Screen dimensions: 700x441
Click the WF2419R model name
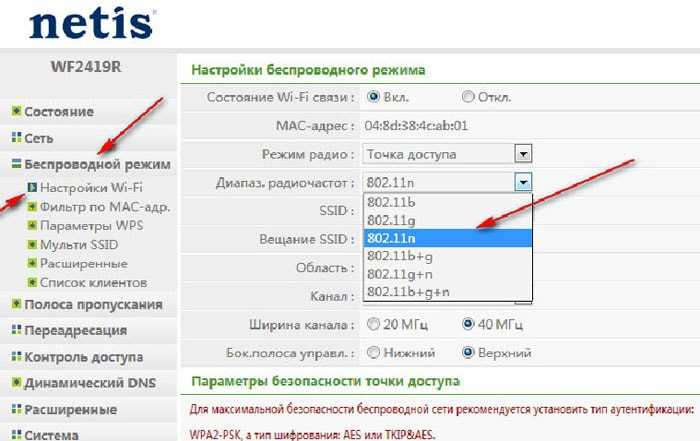pos(86,67)
